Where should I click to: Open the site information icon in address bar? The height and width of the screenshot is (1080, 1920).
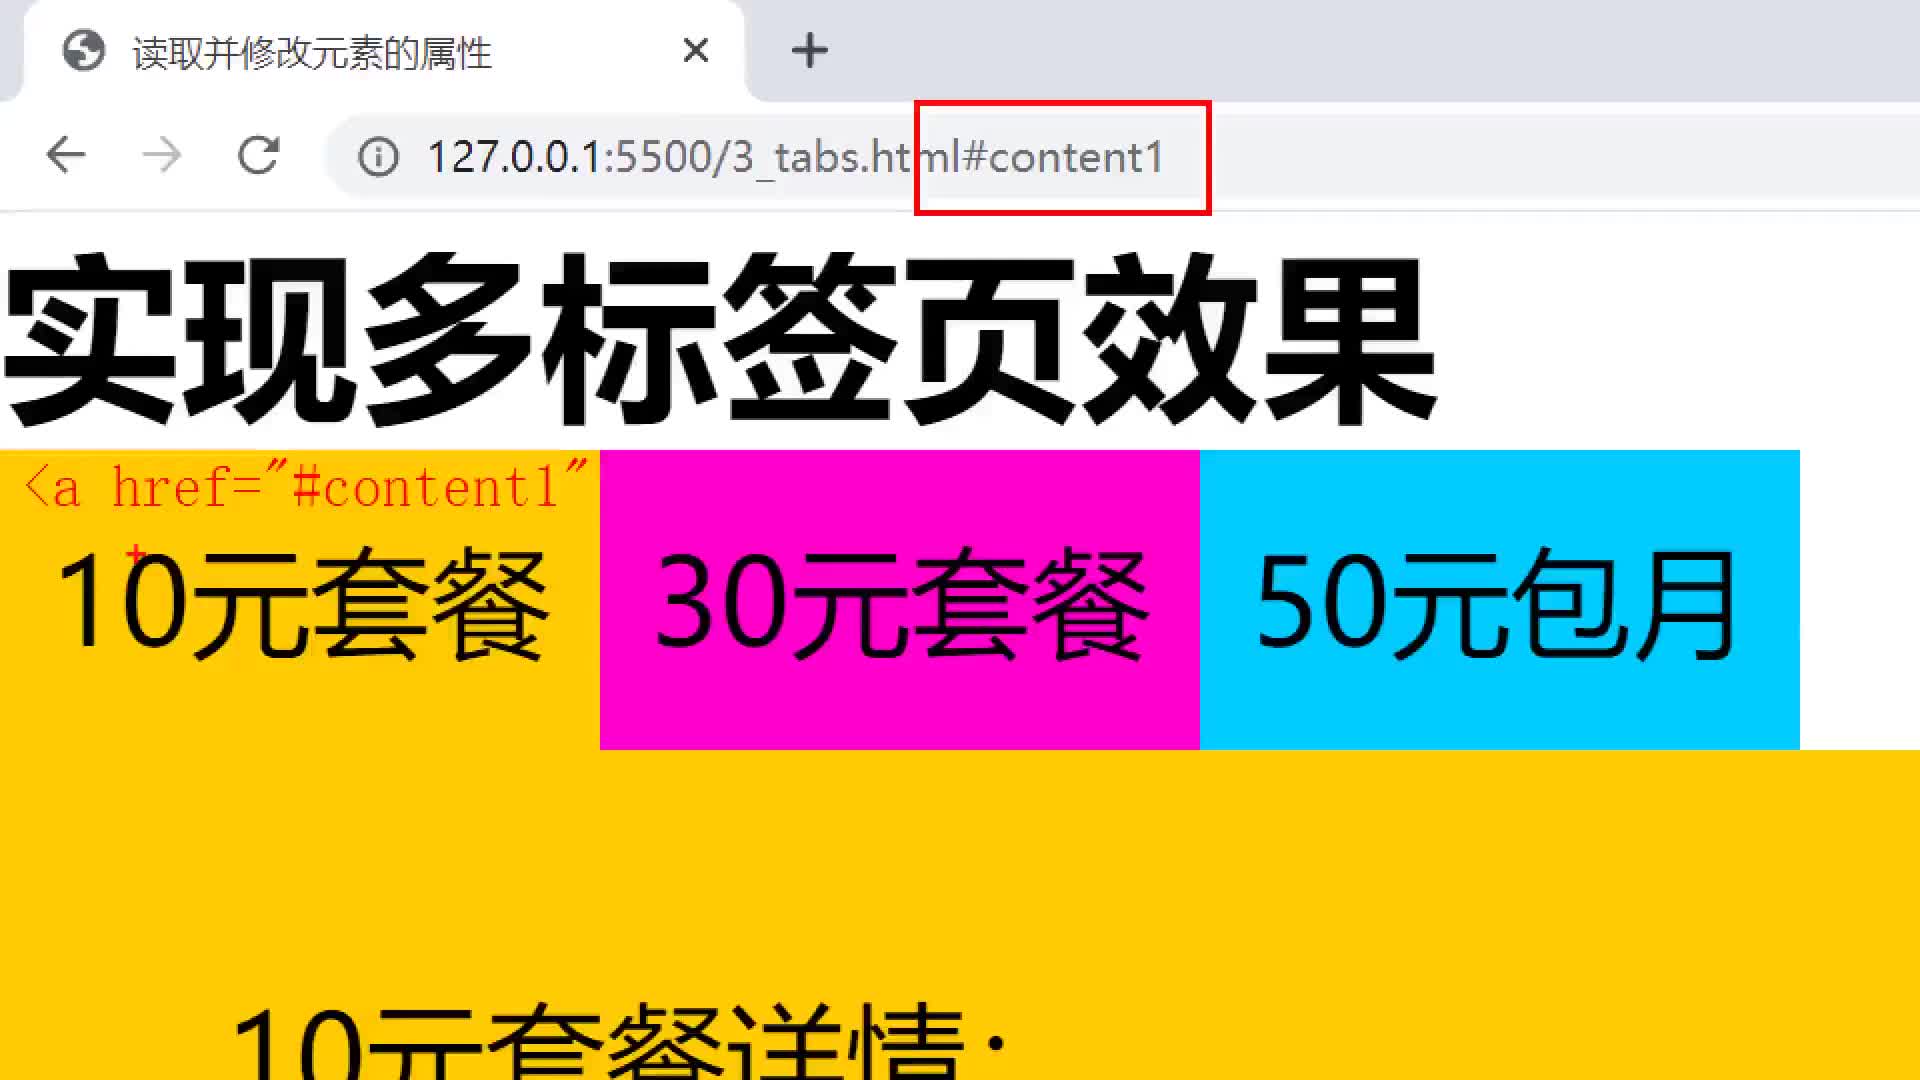tap(378, 157)
